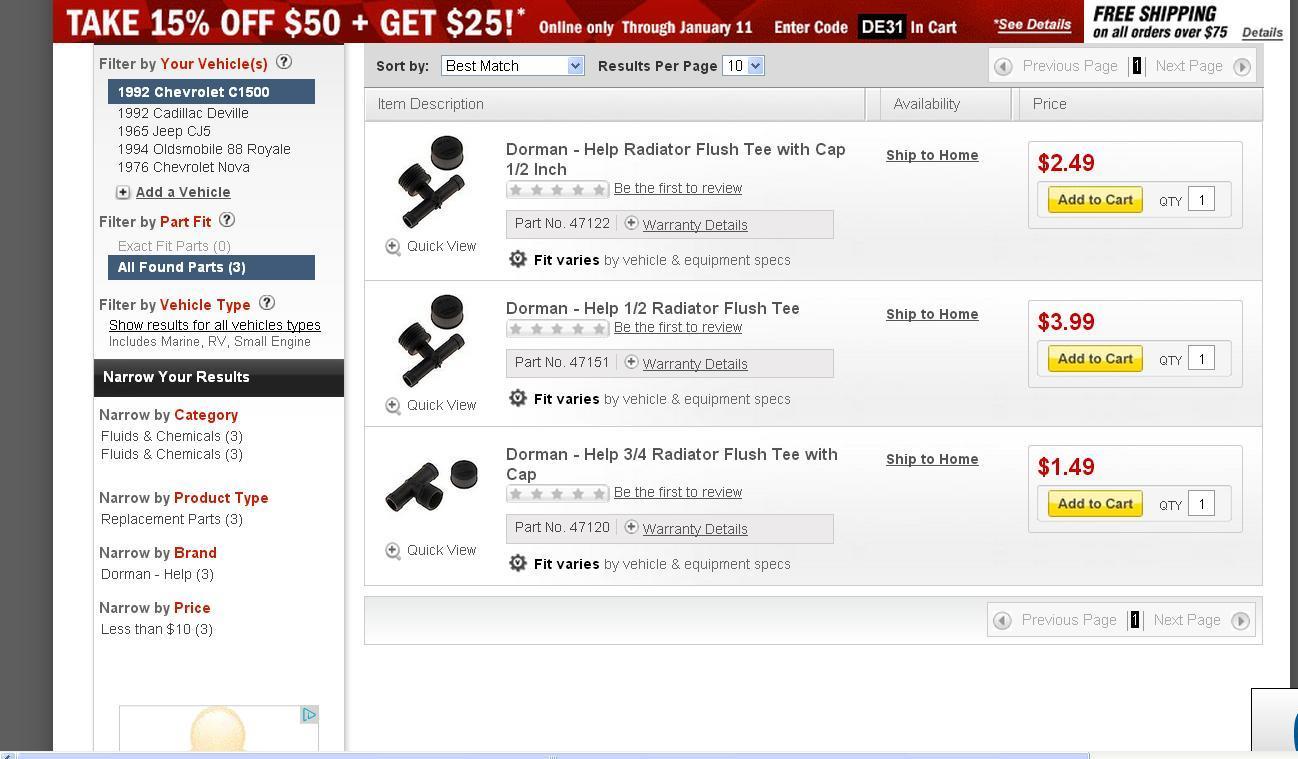The width and height of the screenshot is (1298, 759).
Task: Click the help icon beside Part Fit
Action: coord(227,220)
